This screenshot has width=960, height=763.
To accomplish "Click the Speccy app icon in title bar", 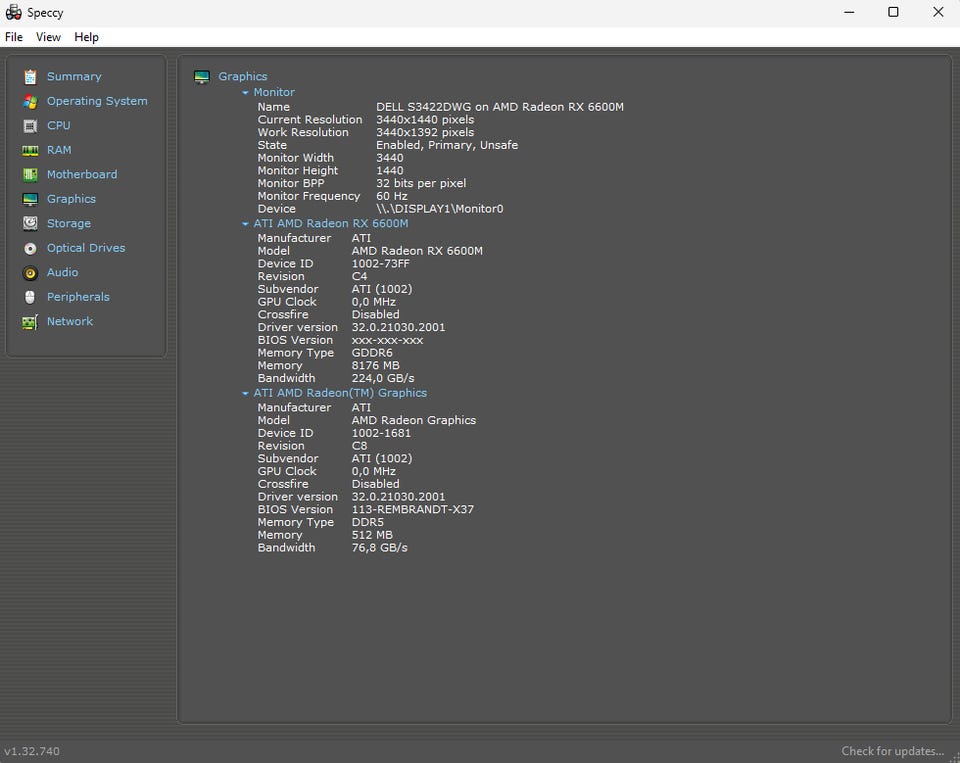I will pyautogui.click(x=13, y=12).
